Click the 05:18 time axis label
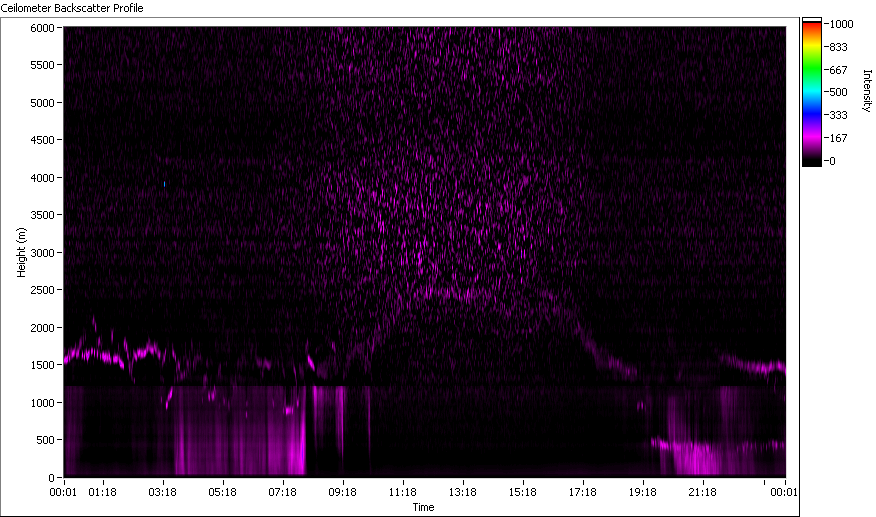The height and width of the screenshot is (517, 876). (223, 492)
